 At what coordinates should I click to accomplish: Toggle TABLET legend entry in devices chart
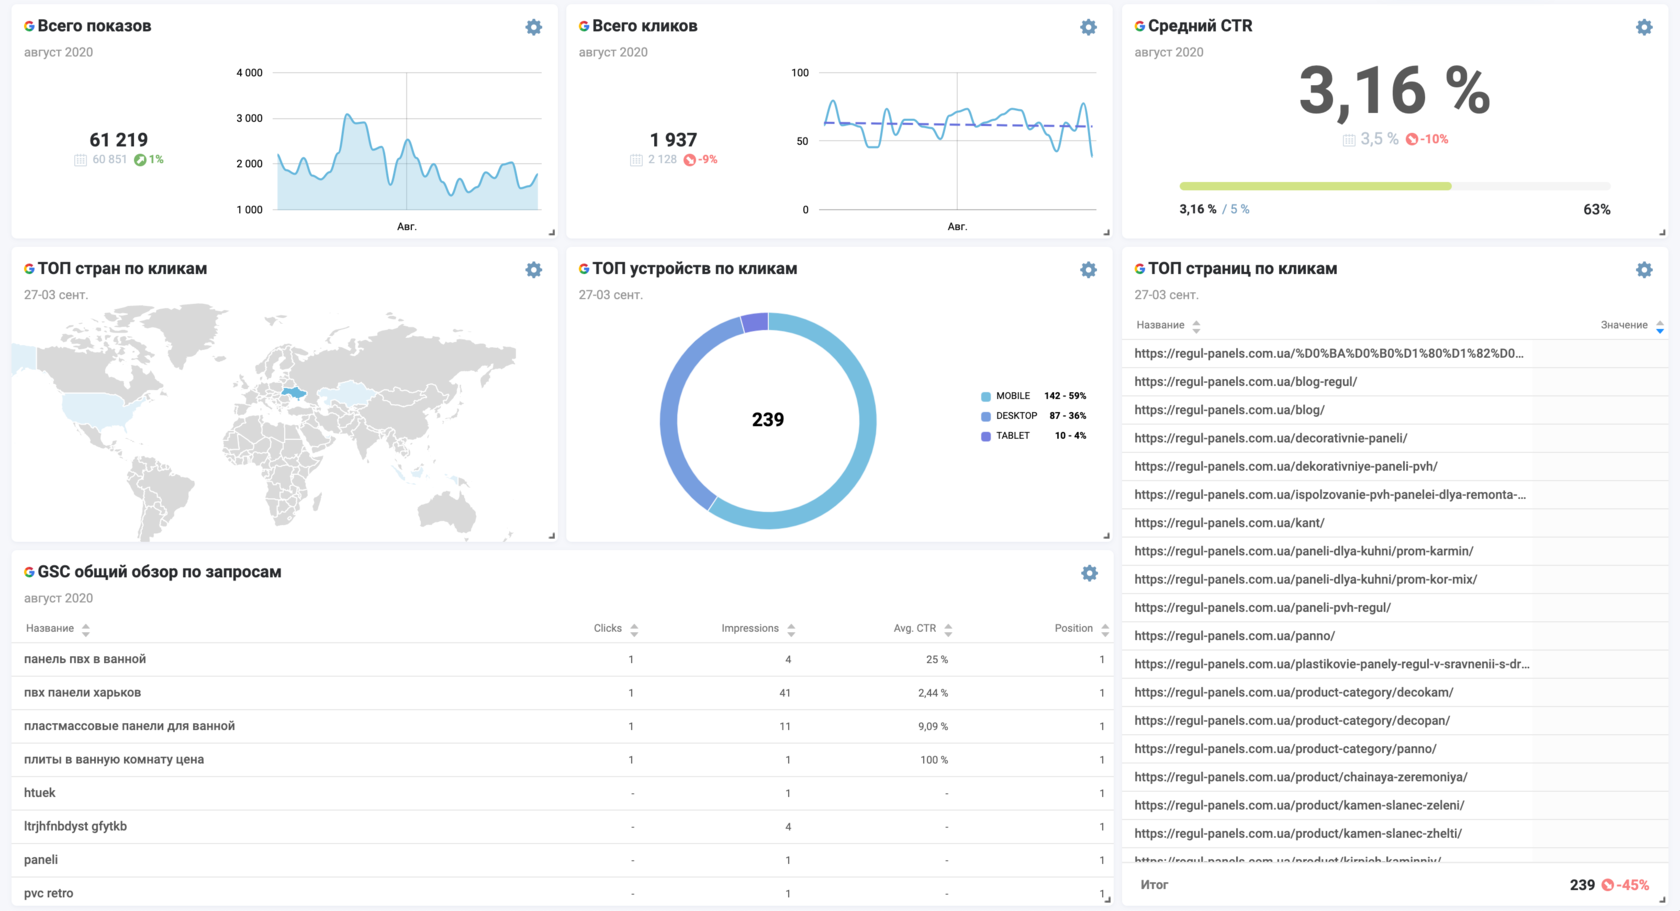point(1012,436)
